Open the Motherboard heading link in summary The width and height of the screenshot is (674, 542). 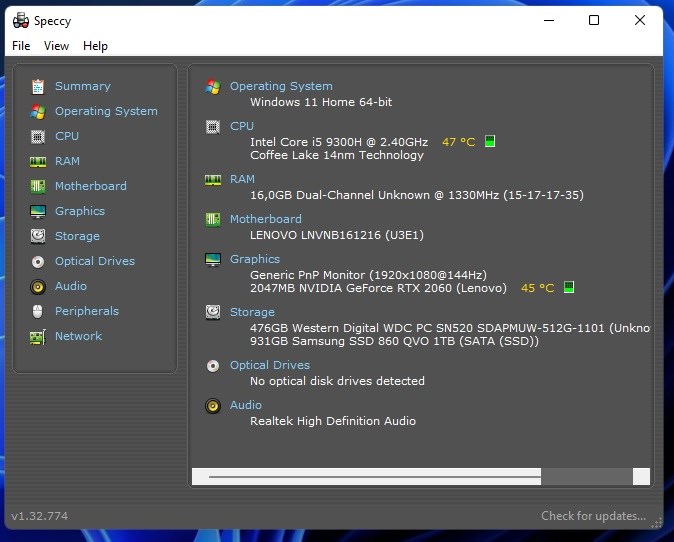tap(266, 219)
